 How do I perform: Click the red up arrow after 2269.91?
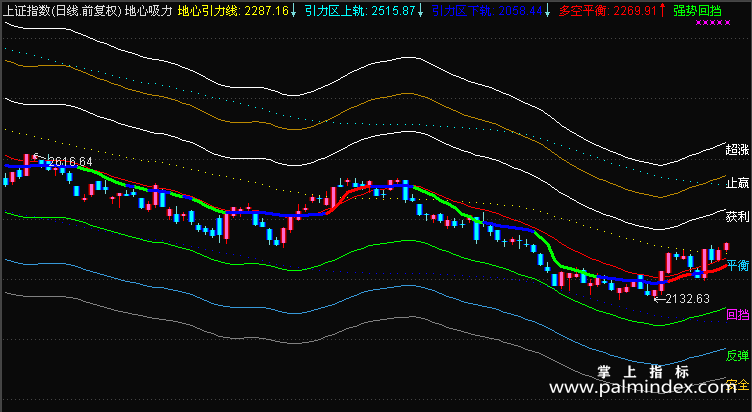click(662, 10)
